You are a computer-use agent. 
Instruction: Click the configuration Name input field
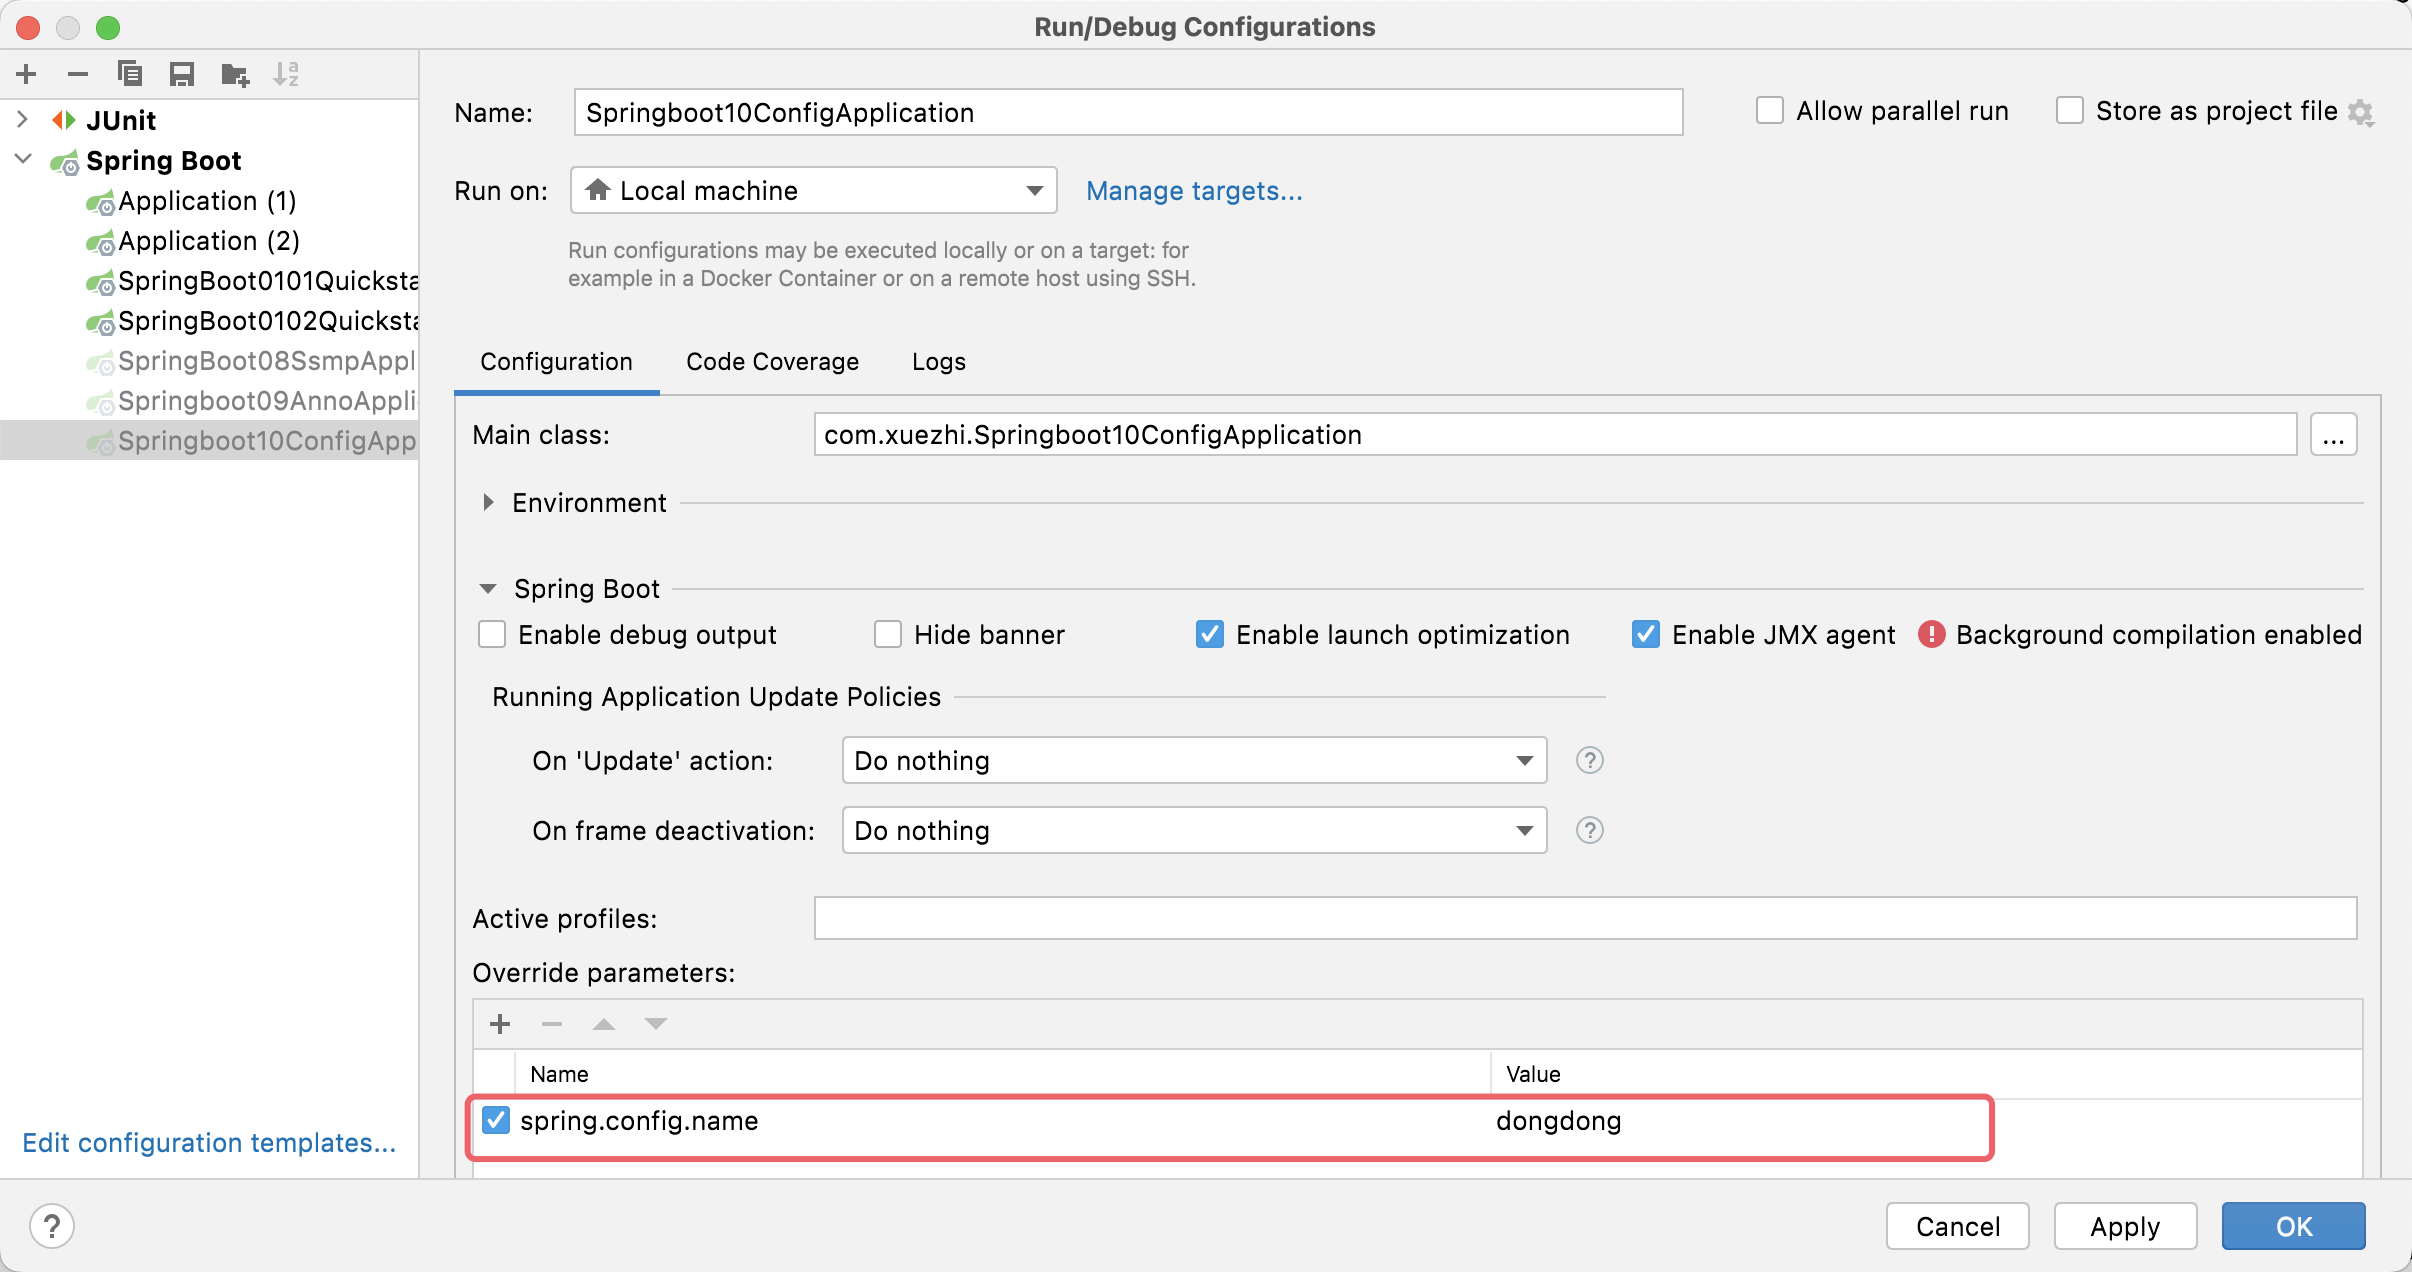click(1128, 112)
